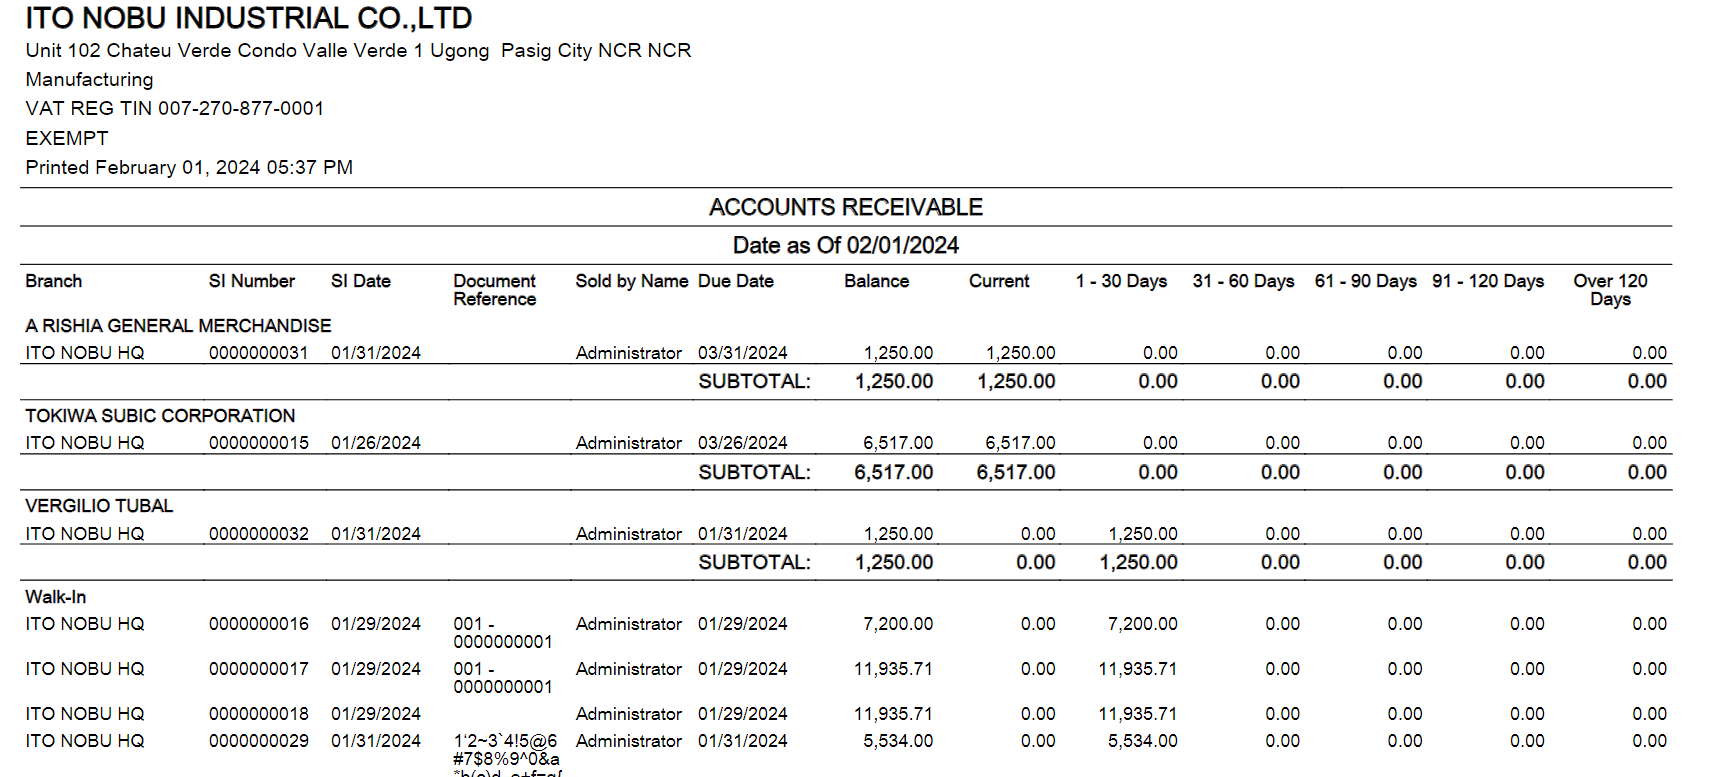
Task: Click SI number 0000000018
Action: coord(259,714)
